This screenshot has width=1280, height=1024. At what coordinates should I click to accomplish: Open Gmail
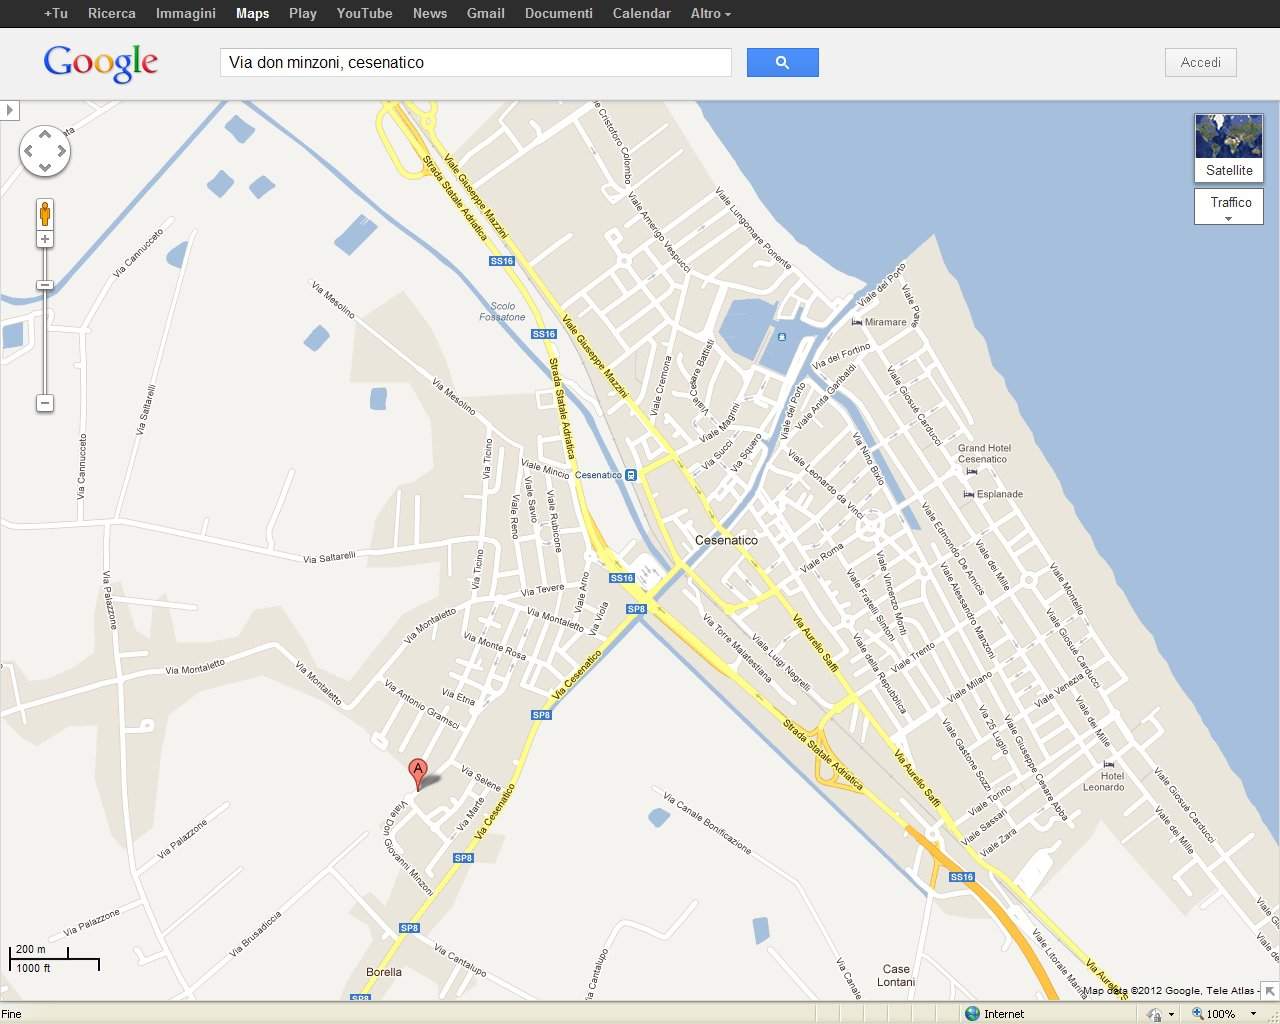[x=486, y=13]
